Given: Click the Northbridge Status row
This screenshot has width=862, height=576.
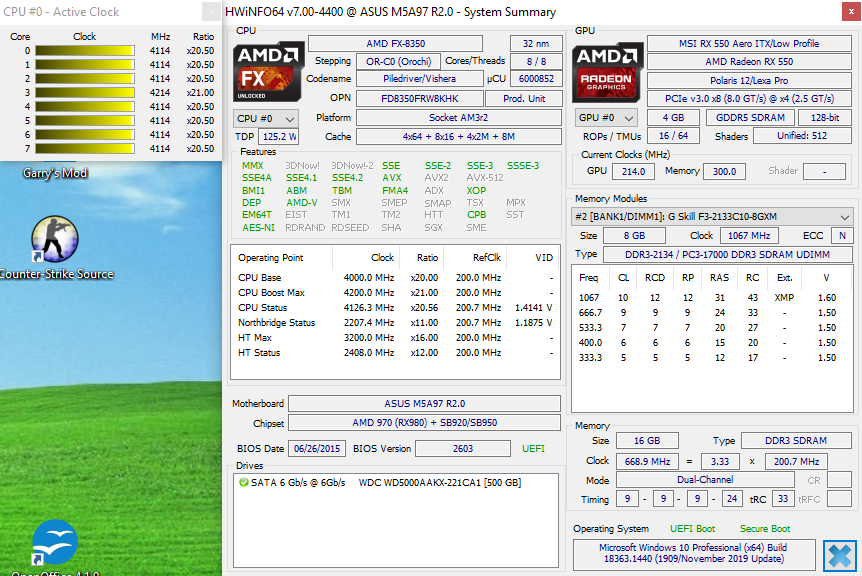Looking at the screenshot, I should coord(395,323).
